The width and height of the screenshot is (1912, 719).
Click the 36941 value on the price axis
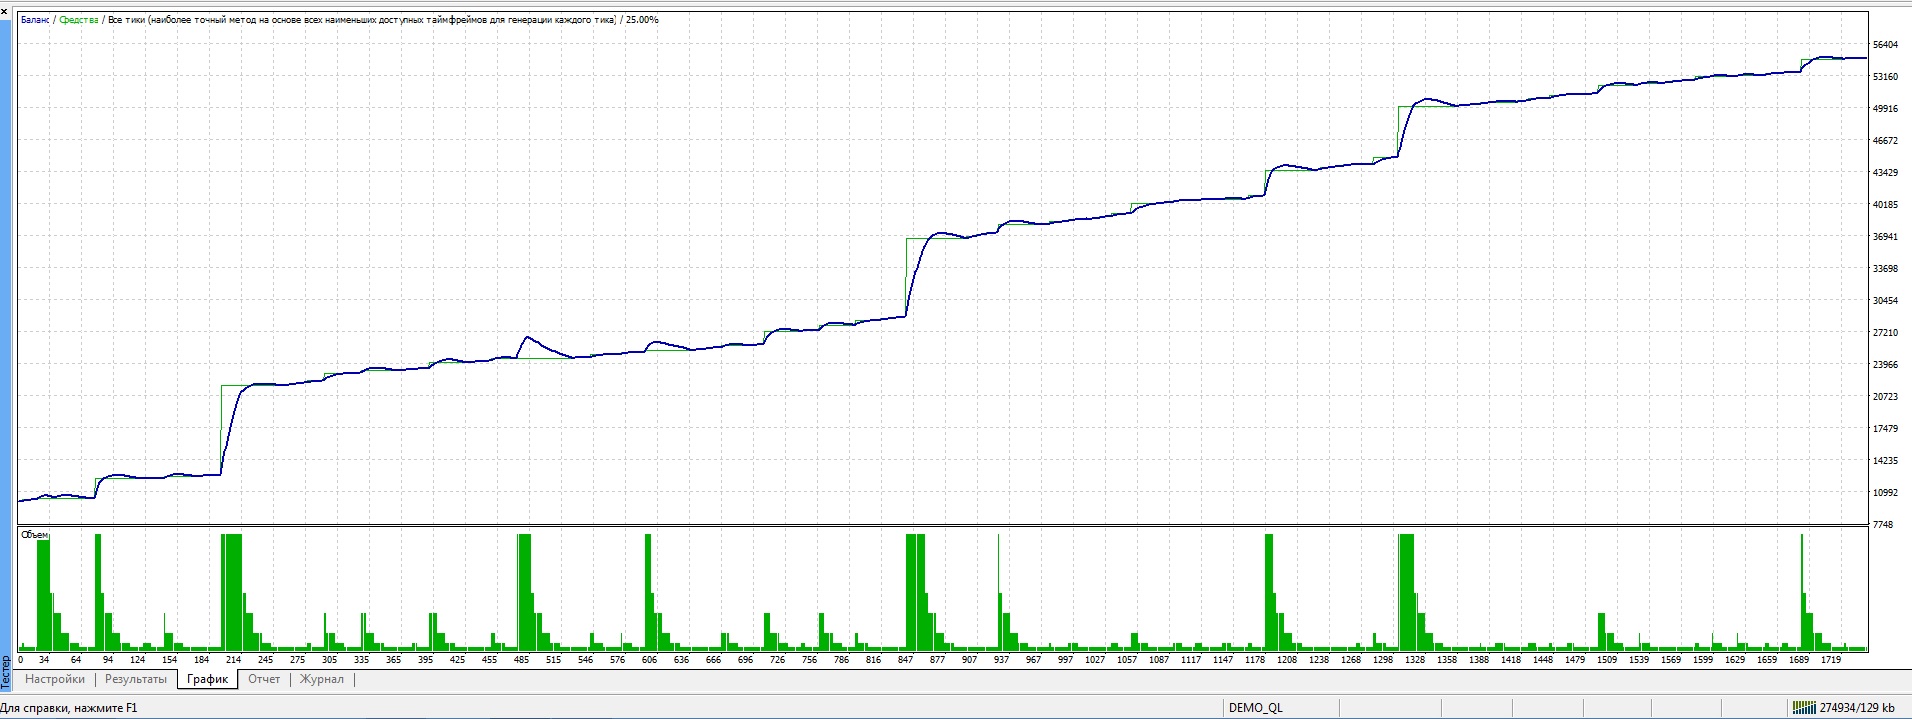click(x=1885, y=237)
